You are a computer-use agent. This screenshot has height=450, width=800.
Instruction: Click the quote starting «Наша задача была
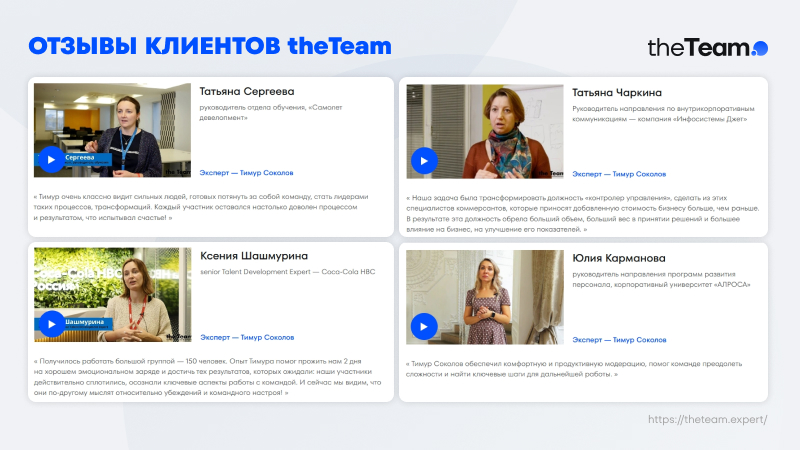[x=583, y=214]
